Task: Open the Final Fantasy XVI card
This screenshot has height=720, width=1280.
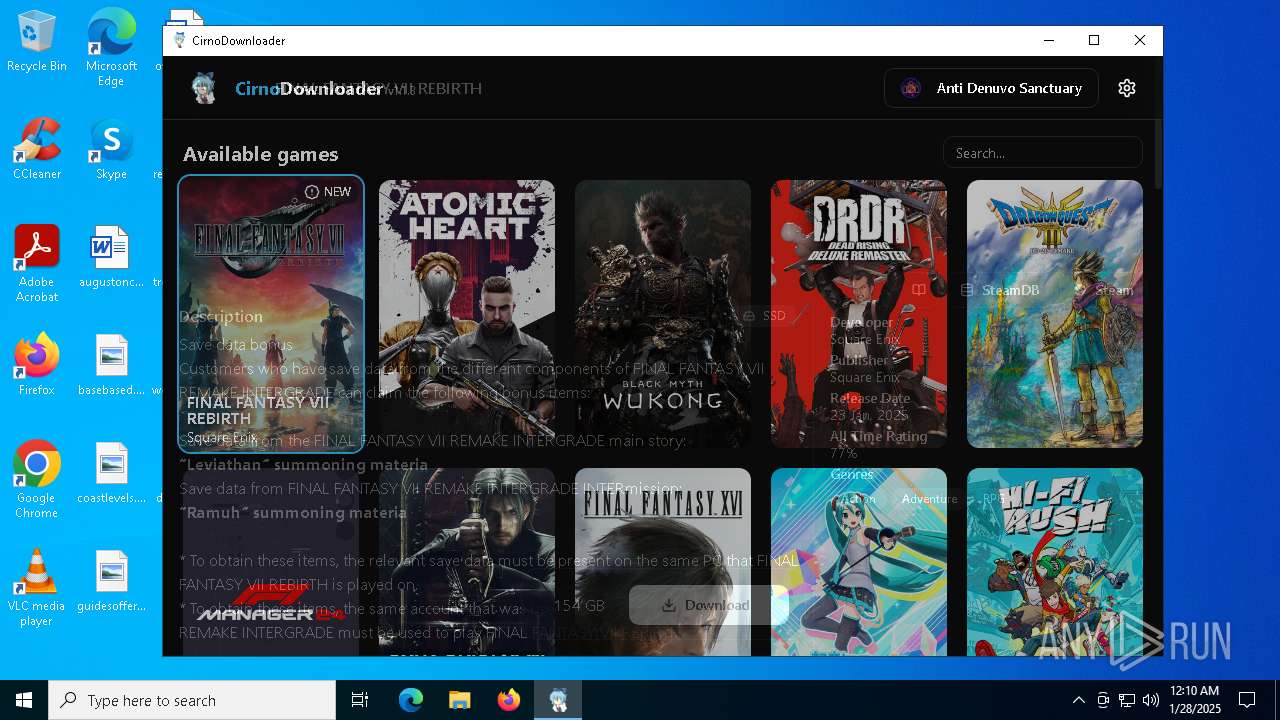Action: tap(663, 562)
